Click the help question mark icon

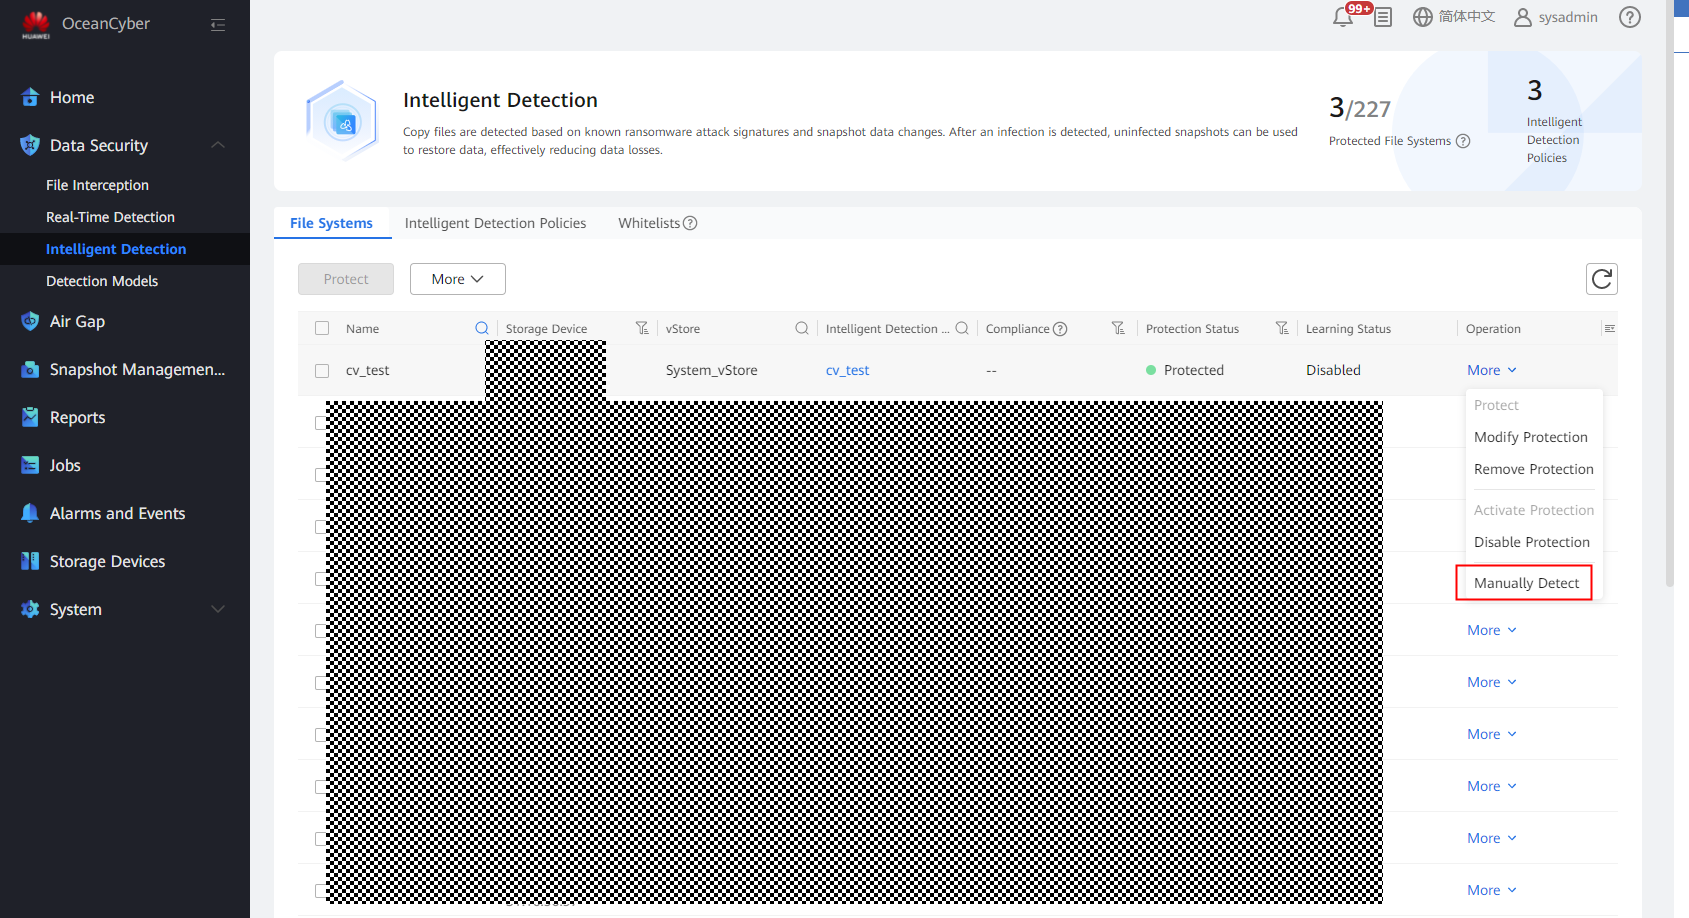[x=1630, y=17]
